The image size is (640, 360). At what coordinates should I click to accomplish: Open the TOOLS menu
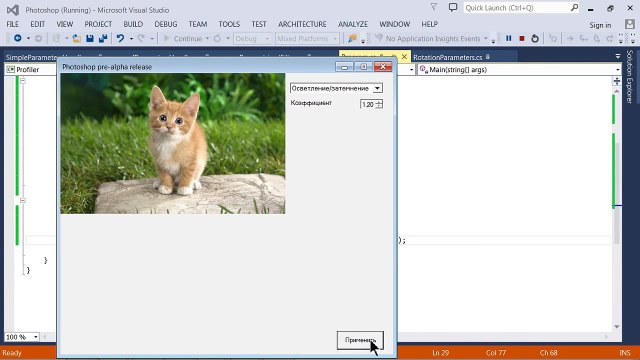click(229, 24)
